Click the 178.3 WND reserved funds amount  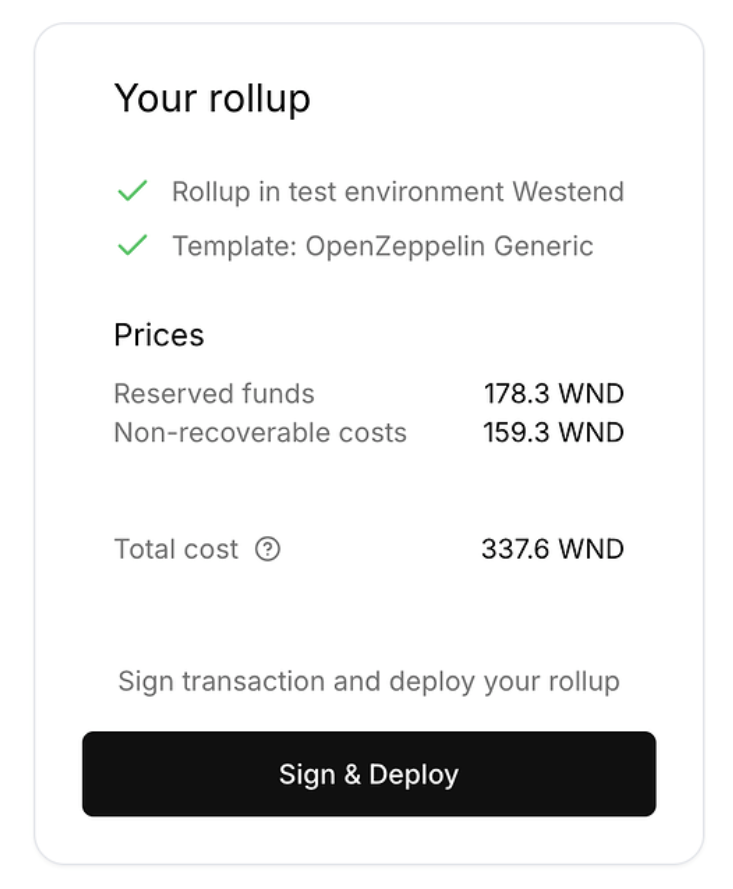click(x=554, y=393)
